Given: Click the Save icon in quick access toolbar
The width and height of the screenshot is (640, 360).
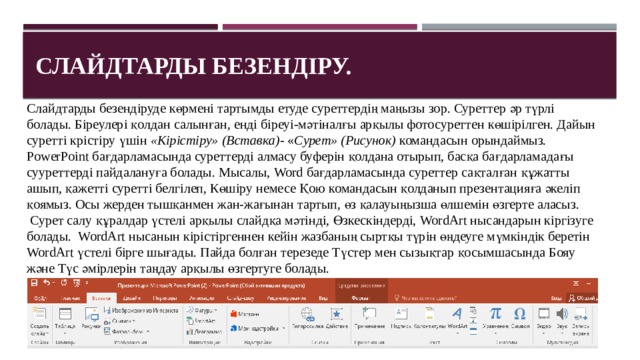Looking at the screenshot, I should click(x=34, y=282).
